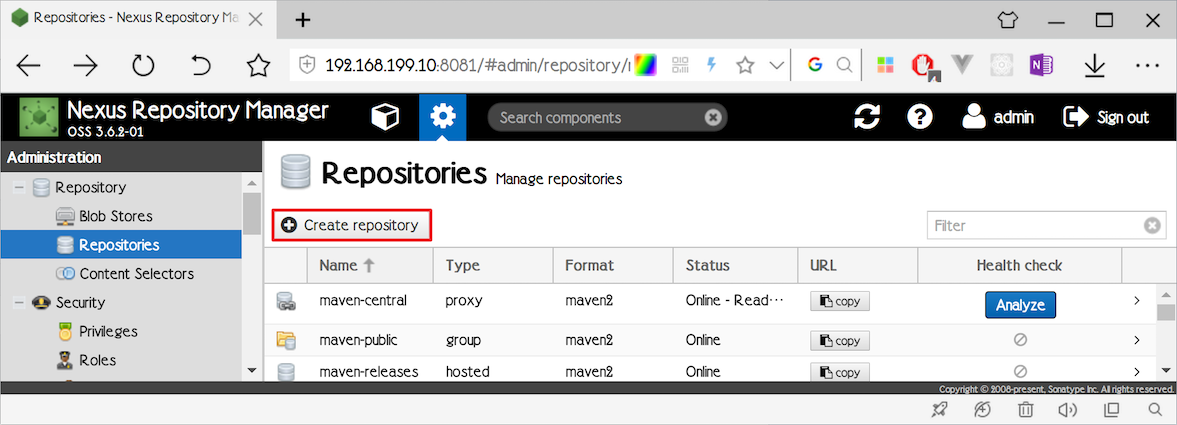
Task: Sort by the Status column header
Action: pyautogui.click(x=735, y=265)
